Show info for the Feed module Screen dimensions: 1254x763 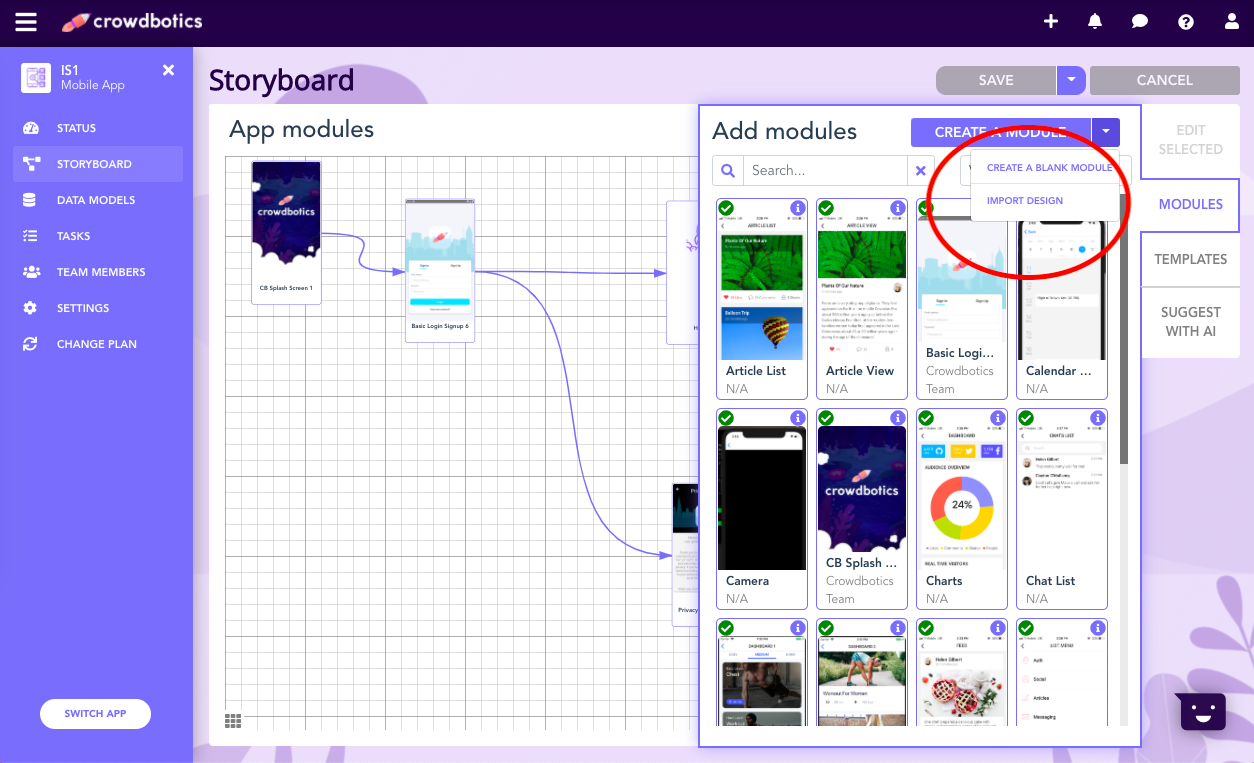coord(998,628)
